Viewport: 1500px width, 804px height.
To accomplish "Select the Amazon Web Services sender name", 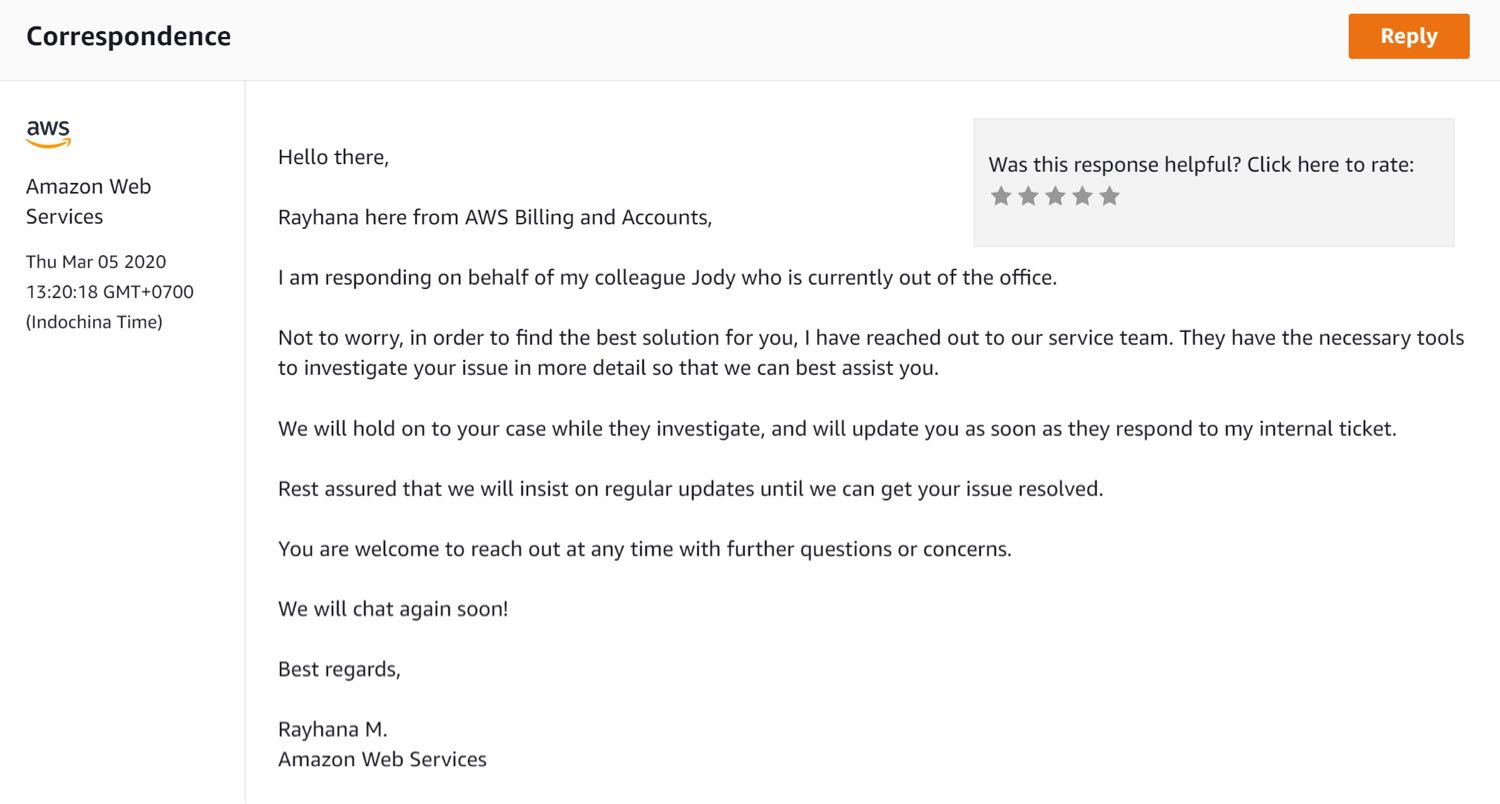I will [x=88, y=201].
